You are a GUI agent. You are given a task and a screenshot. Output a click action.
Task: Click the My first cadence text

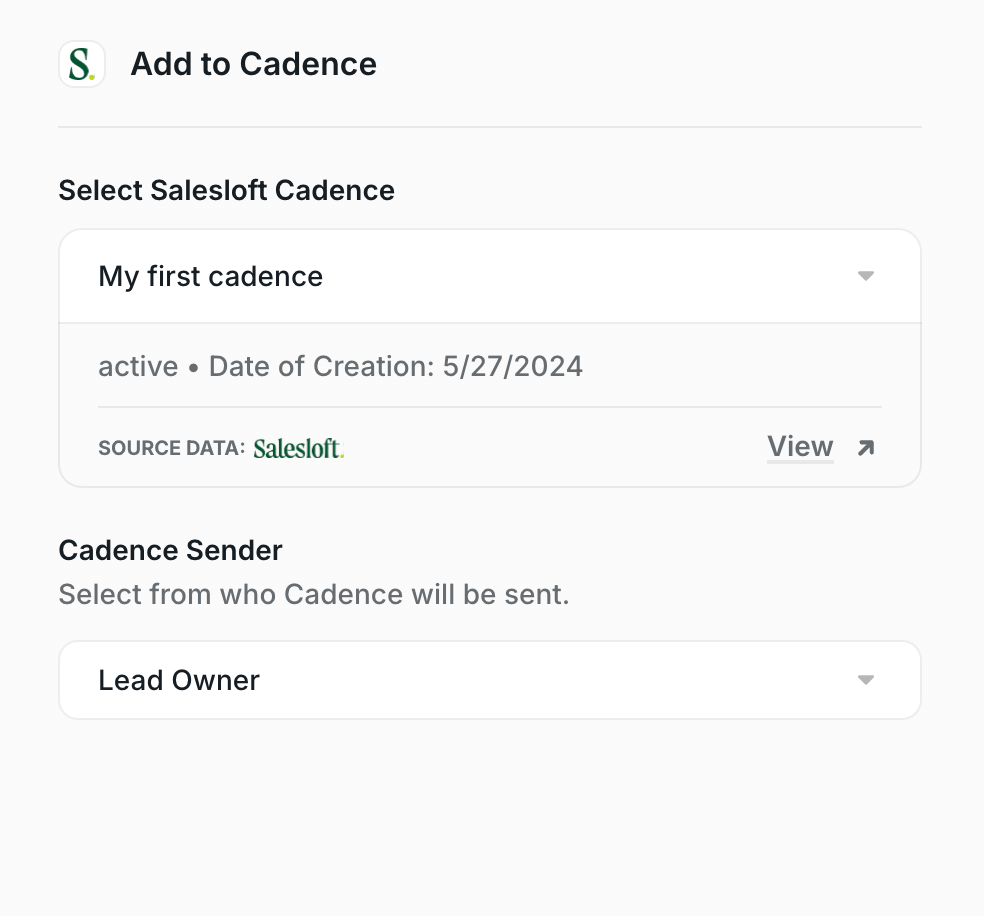tap(210, 276)
